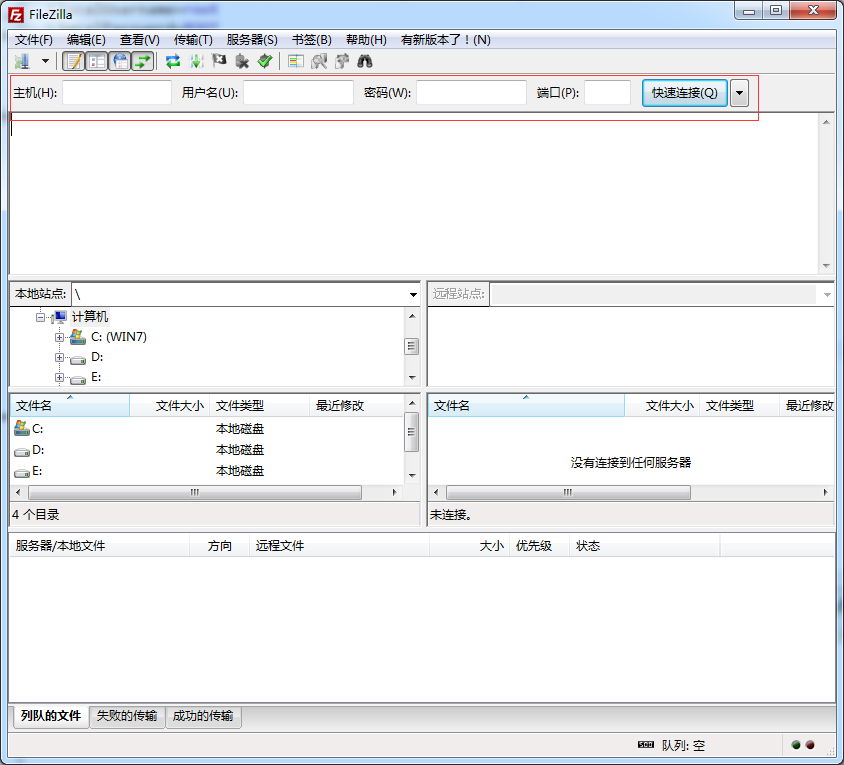Toggle processing of the transfer queue
The height and width of the screenshot is (765, 844).
[x=196, y=61]
